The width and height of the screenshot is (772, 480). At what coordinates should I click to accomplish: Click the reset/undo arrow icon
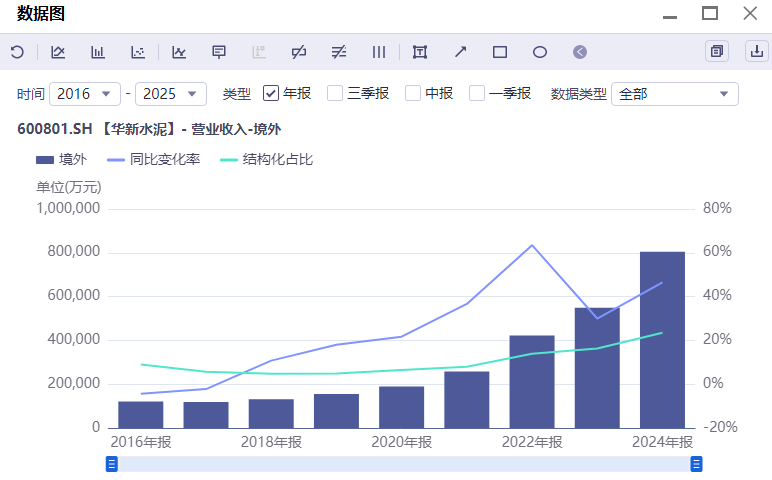(17, 52)
